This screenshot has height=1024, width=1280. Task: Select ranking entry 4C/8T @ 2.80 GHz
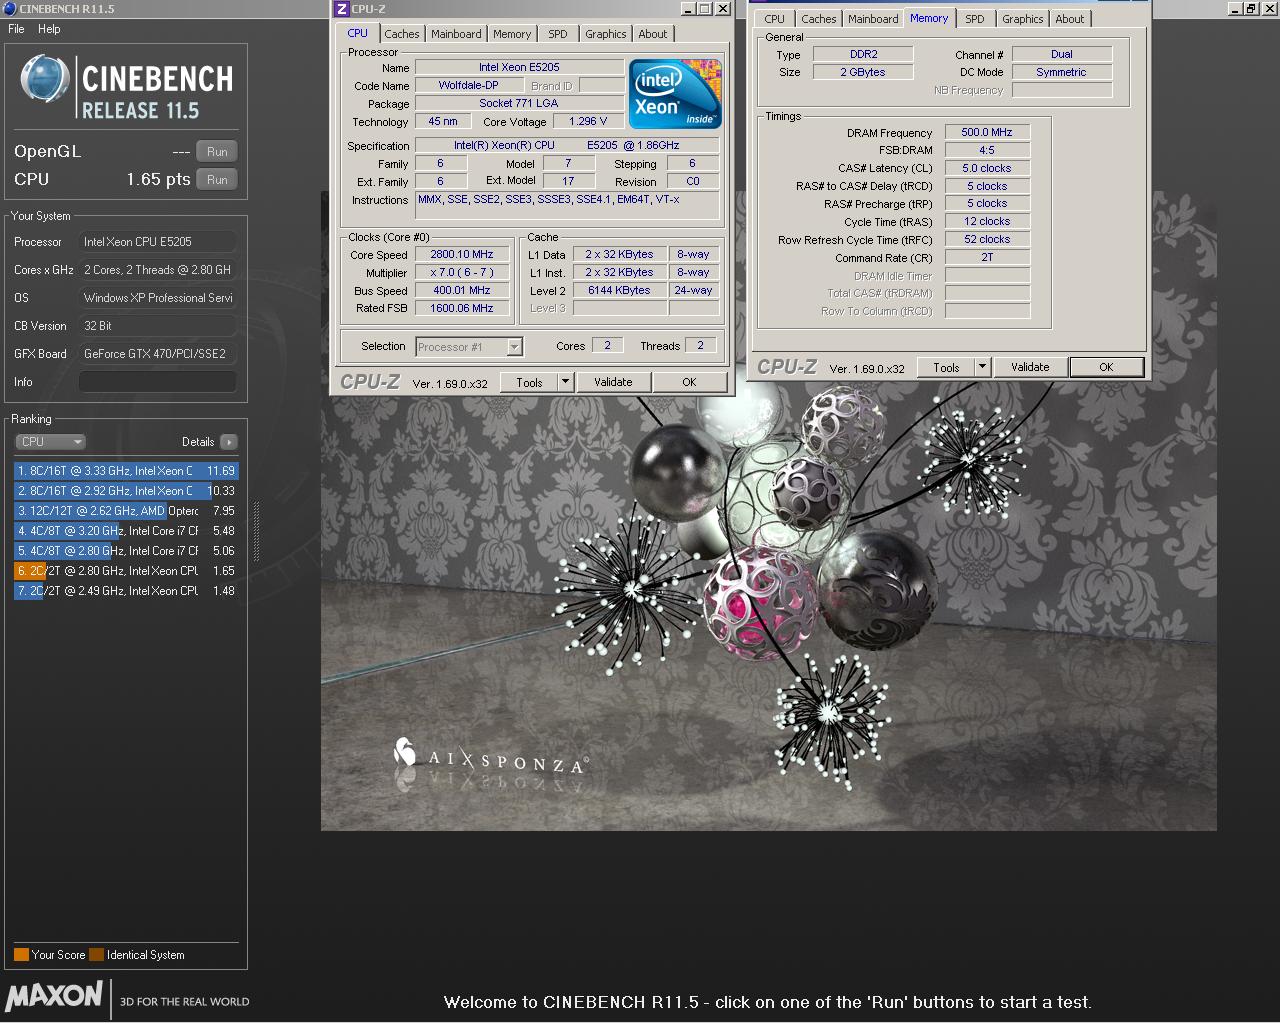tap(127, 551)
